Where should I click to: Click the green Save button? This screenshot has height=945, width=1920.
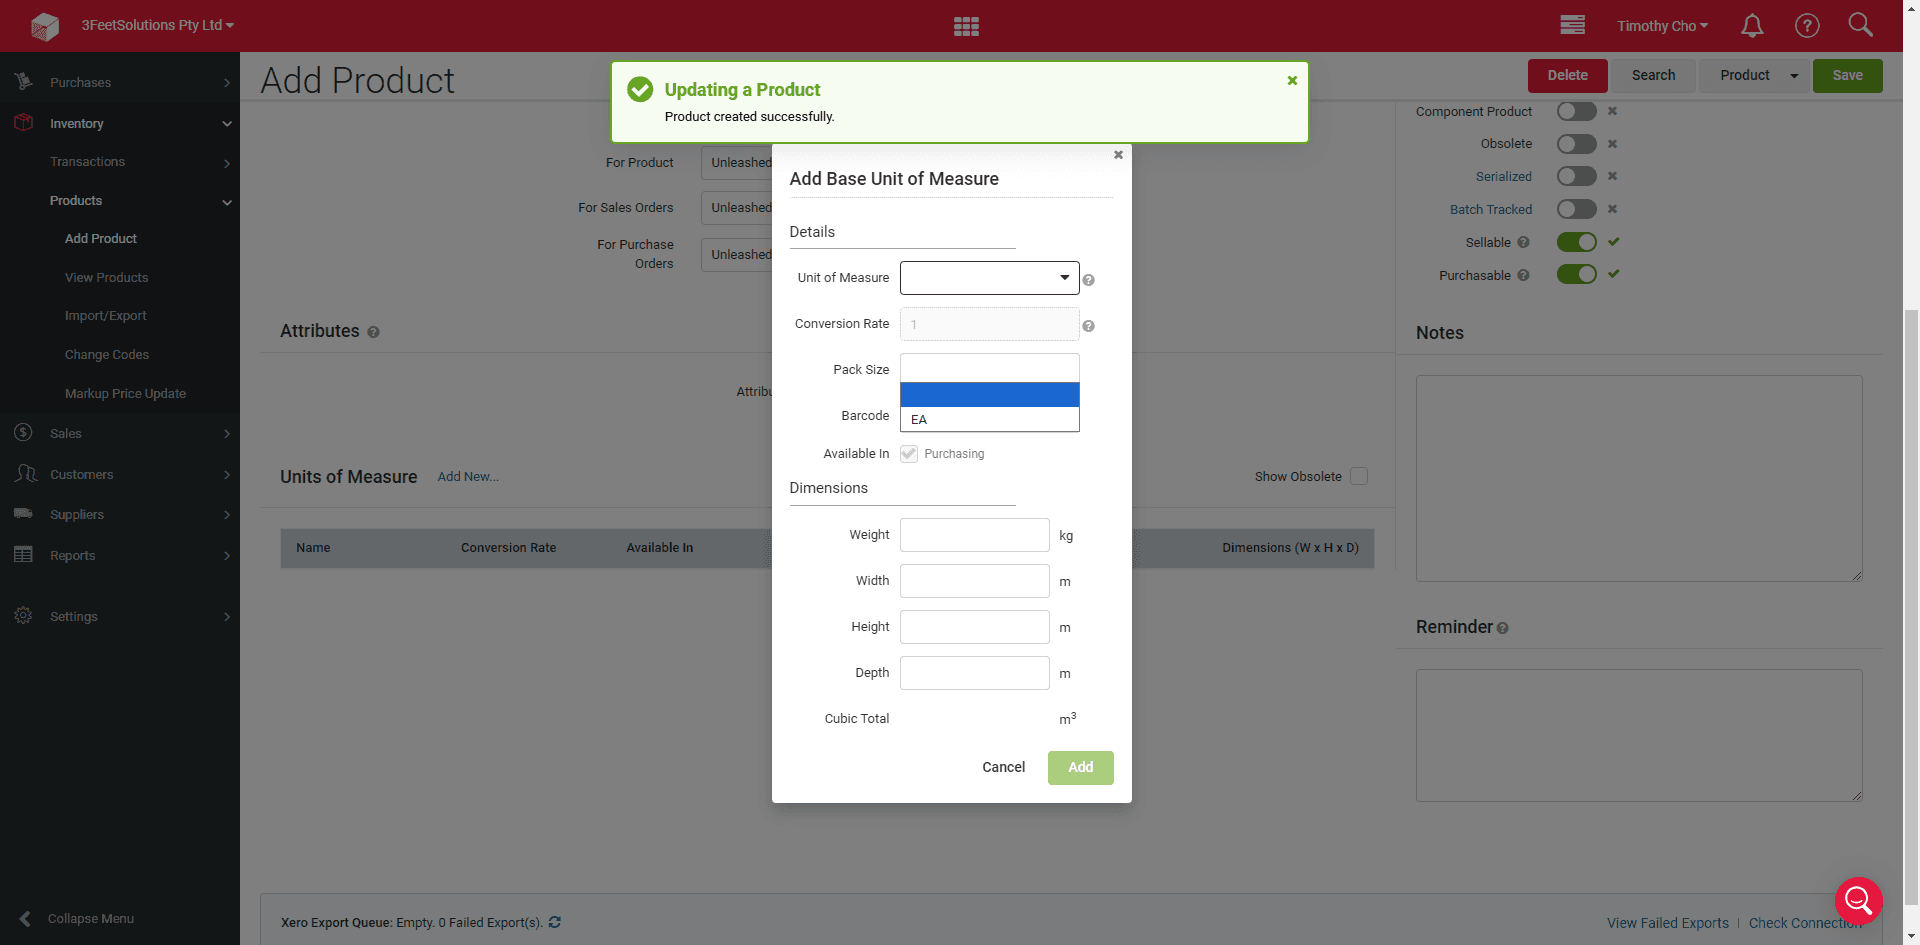tap(1848, 76)
